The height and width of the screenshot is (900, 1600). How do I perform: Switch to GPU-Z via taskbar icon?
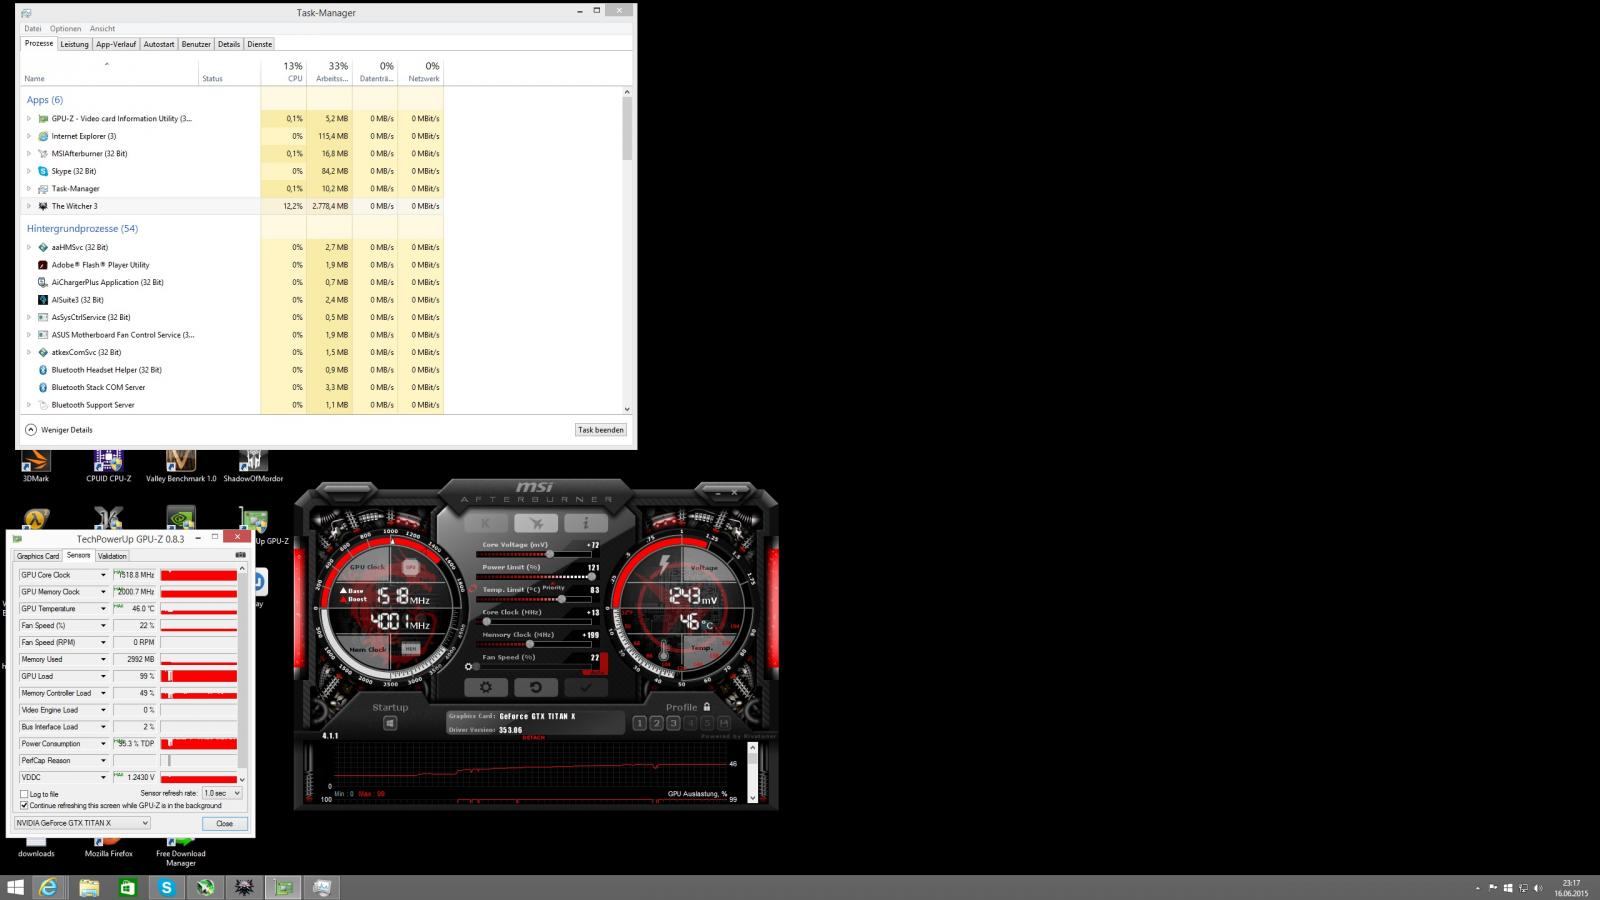click(x=283, y=887)
